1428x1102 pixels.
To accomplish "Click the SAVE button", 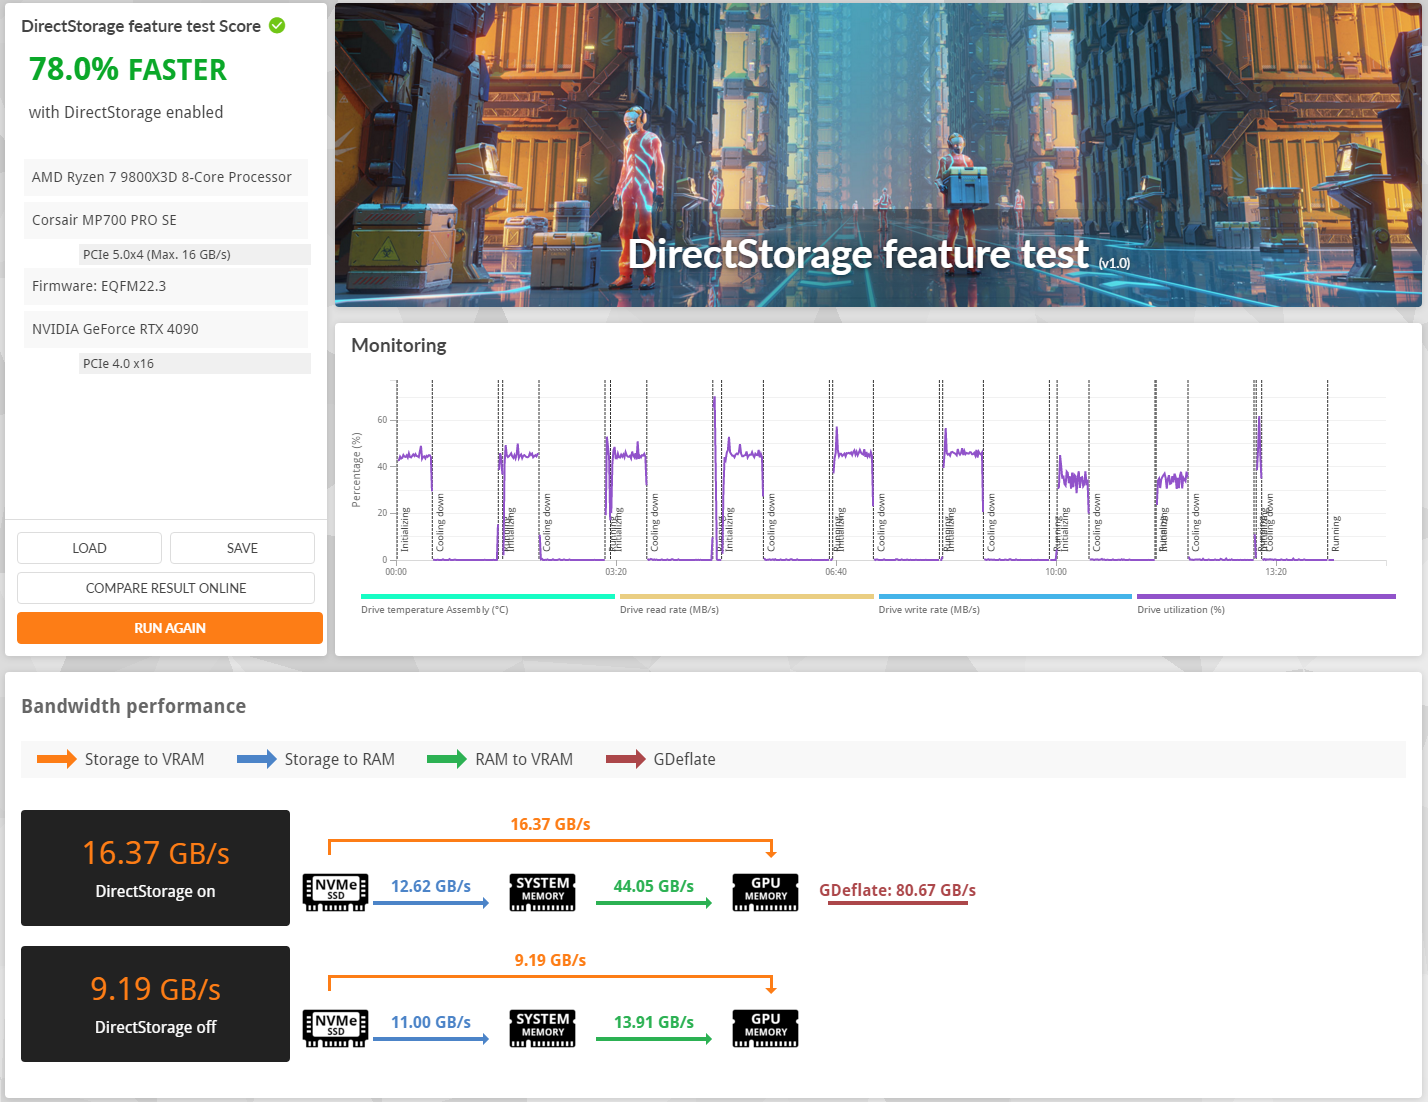I will coord(242,548).
